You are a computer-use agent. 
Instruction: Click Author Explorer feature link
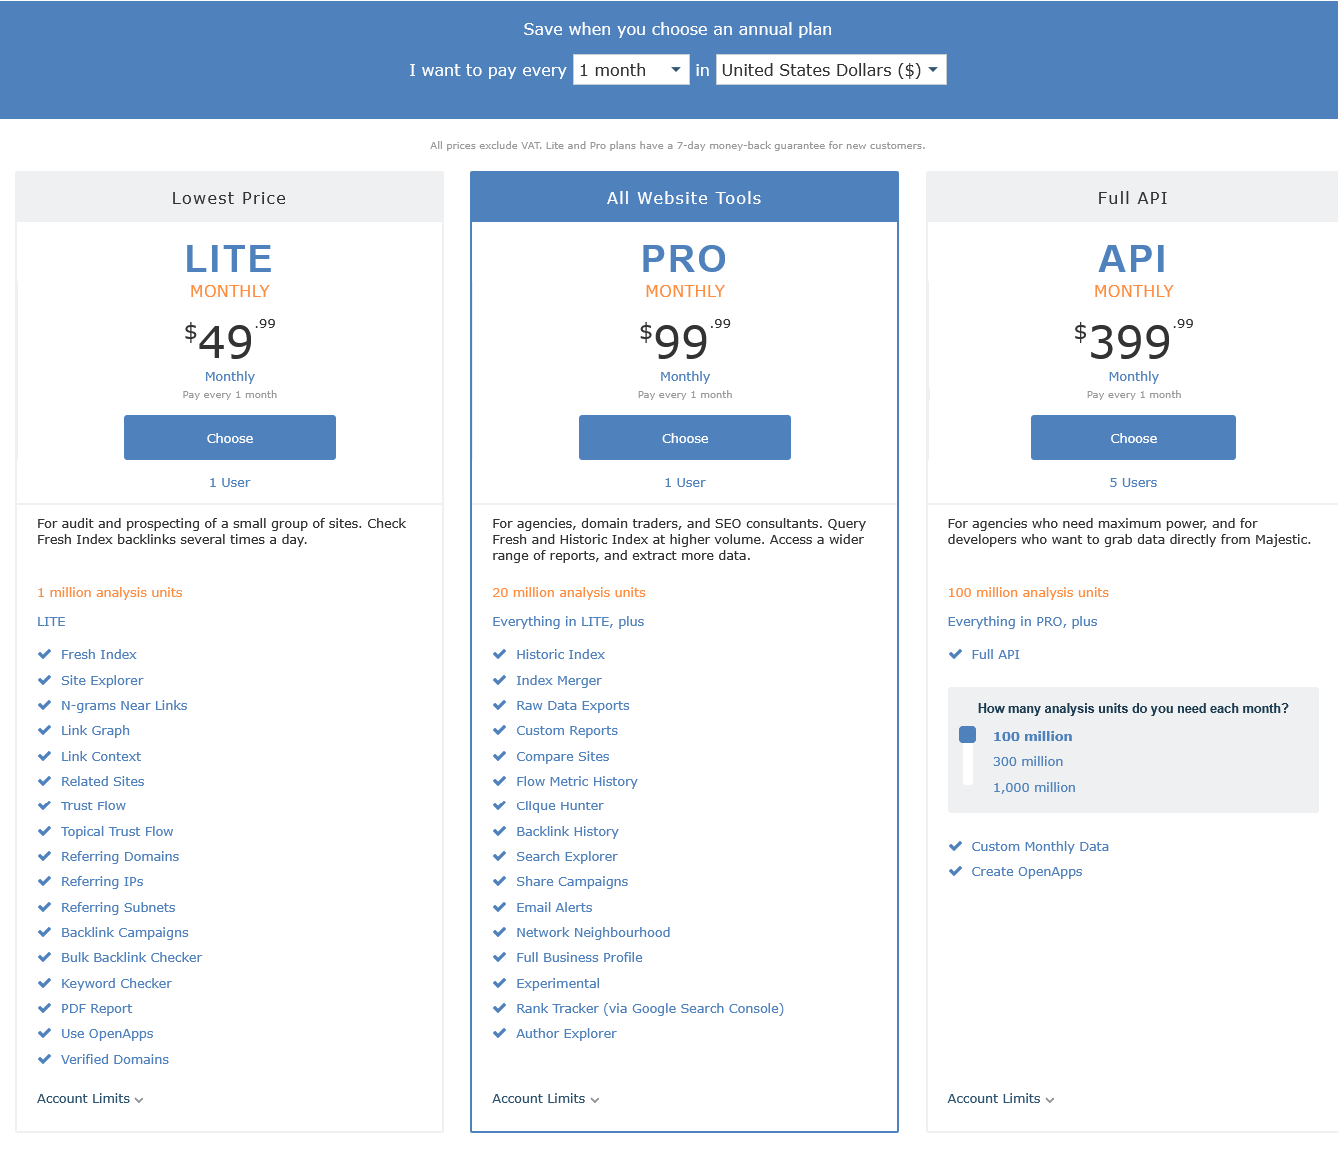tap(566, 1033)
